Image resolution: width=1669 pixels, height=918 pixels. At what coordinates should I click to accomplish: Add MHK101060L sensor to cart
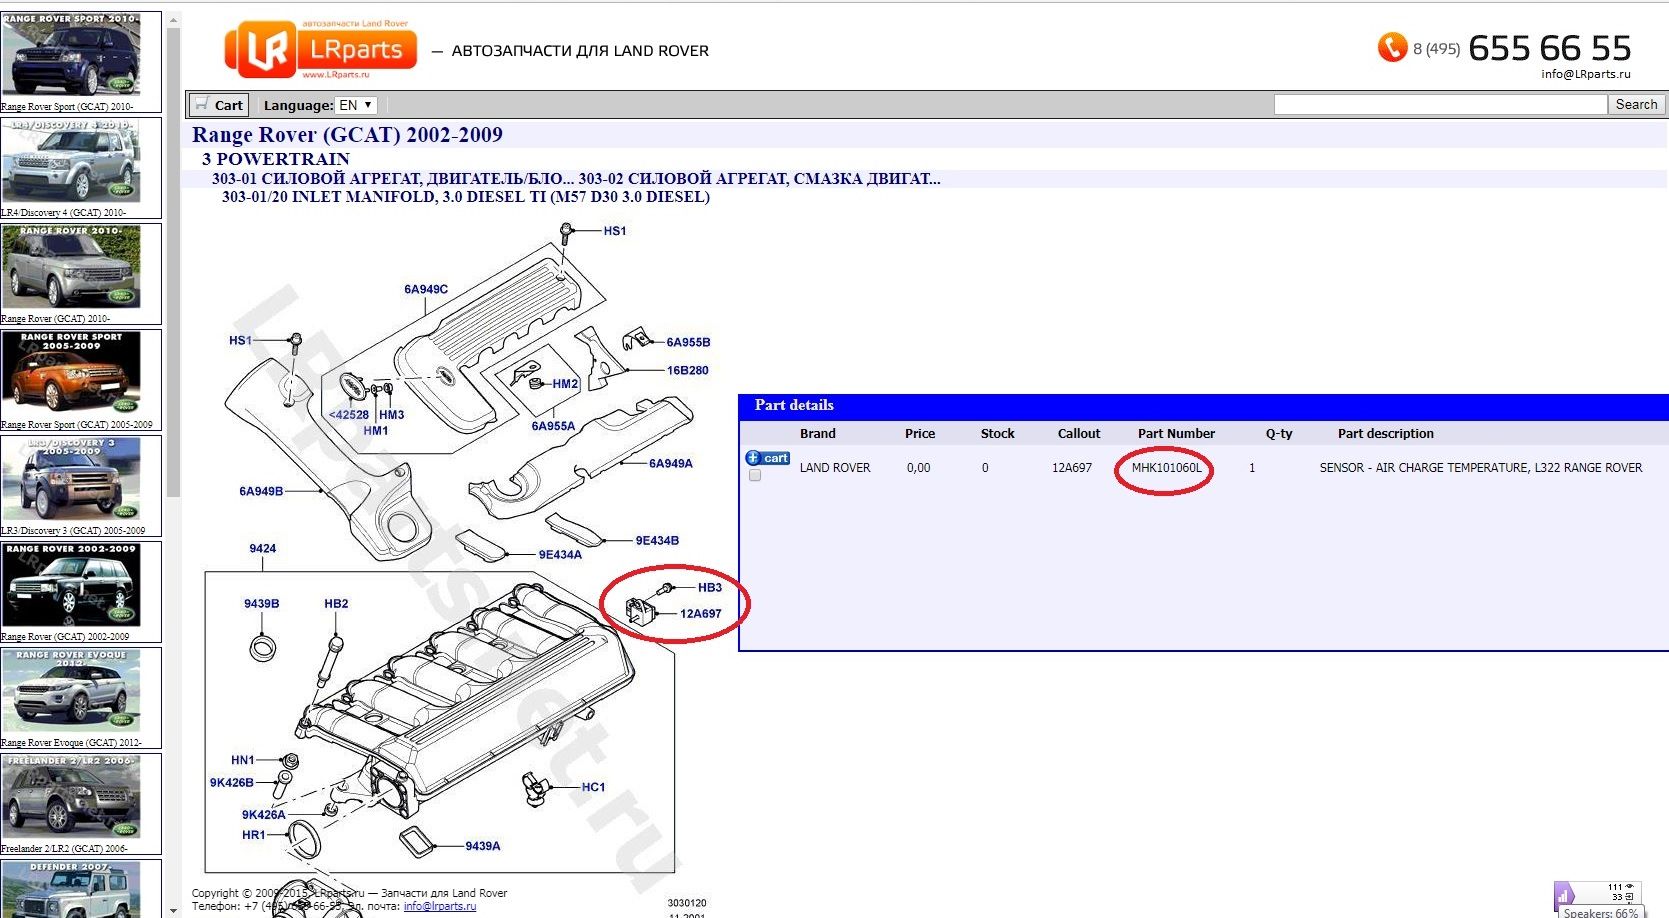[x=768, y=458]
